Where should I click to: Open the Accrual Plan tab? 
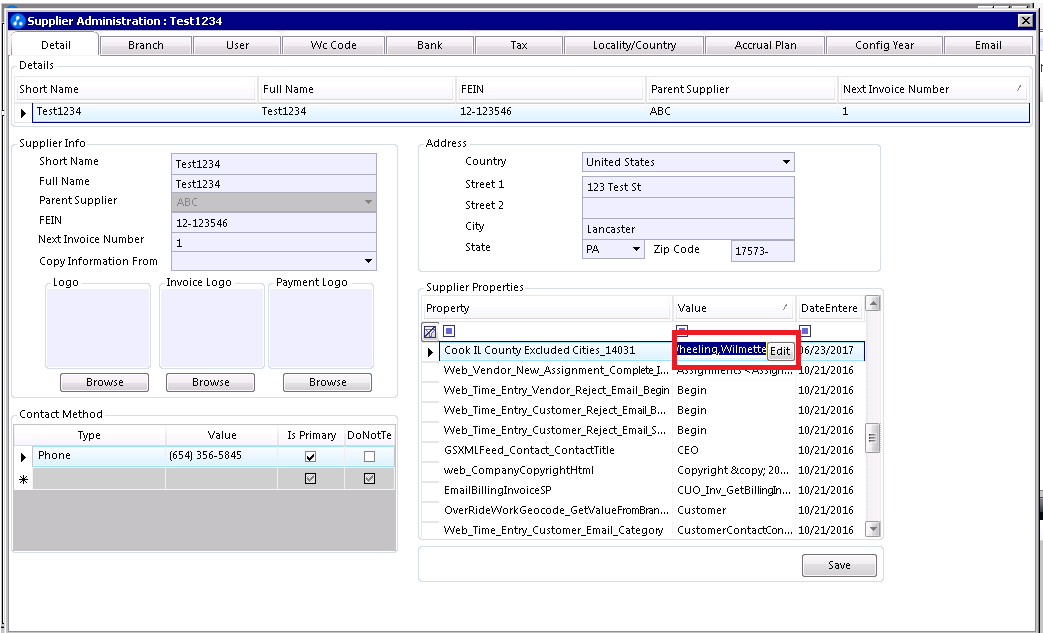coord(765,45)
